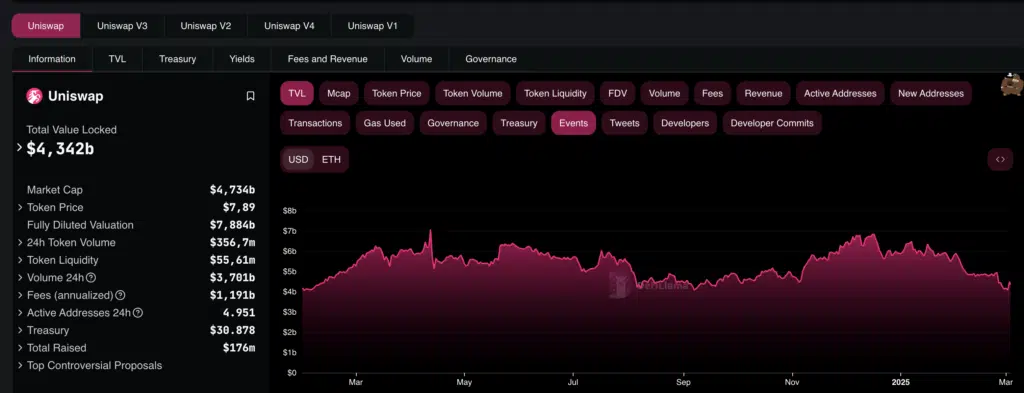Toggle the Developers chart metric
Screen dimensions: 1024x393
coord(685,123)
